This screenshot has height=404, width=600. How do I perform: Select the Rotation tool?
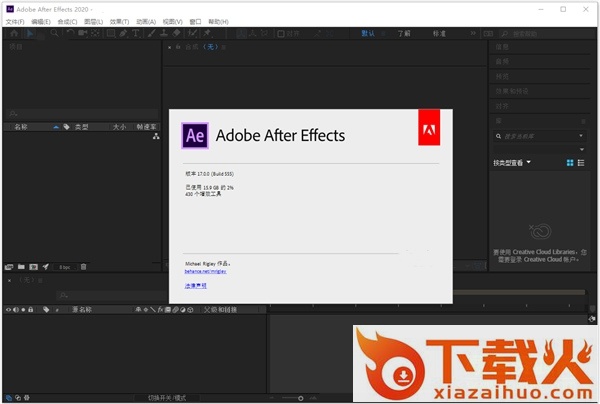click(70, 33)
